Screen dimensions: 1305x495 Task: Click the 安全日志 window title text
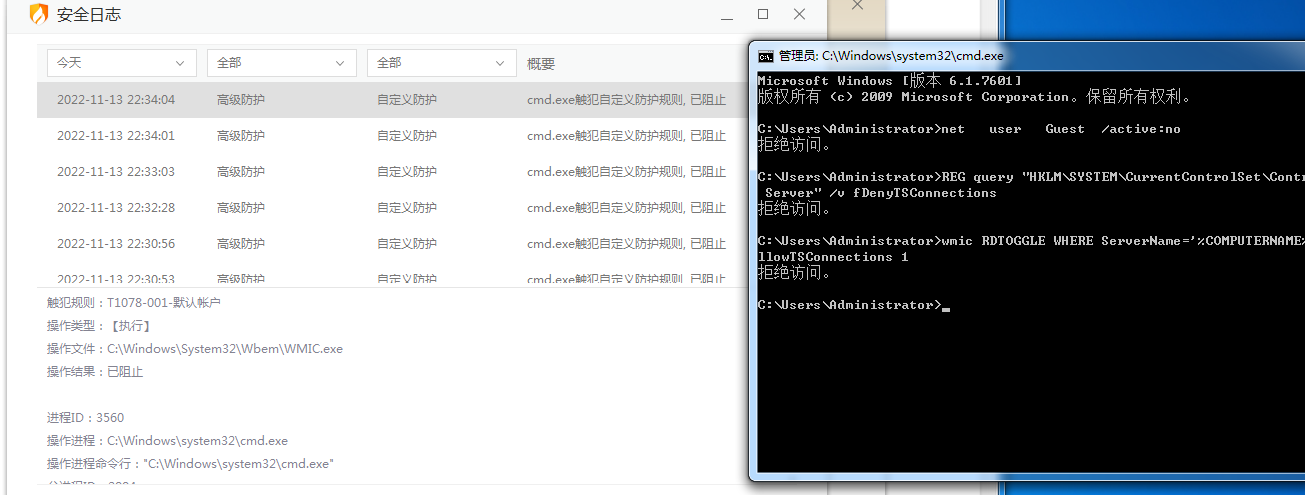click(89, 16)
